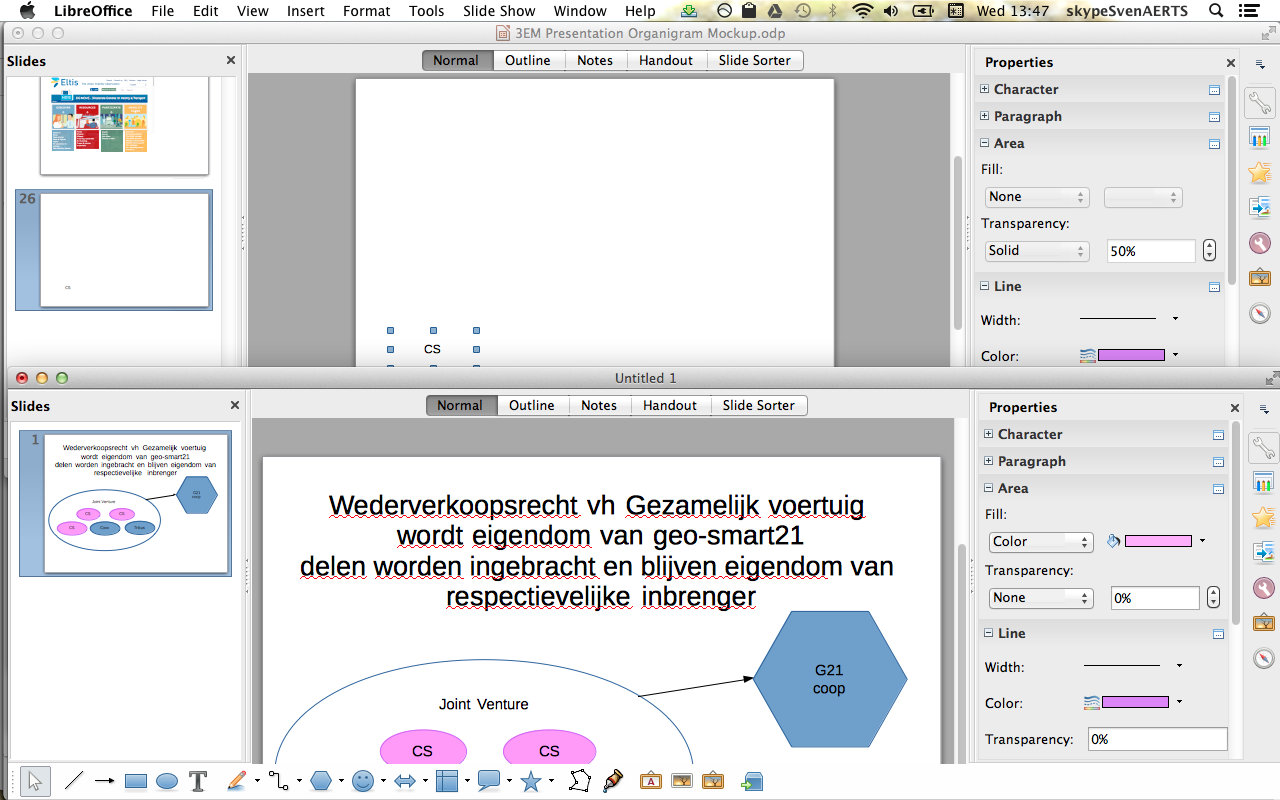The height and width of the screenshot is (800, 1280).
Task: Open Fill type dropdown showing Color
Action: (x=1040, y=541)
